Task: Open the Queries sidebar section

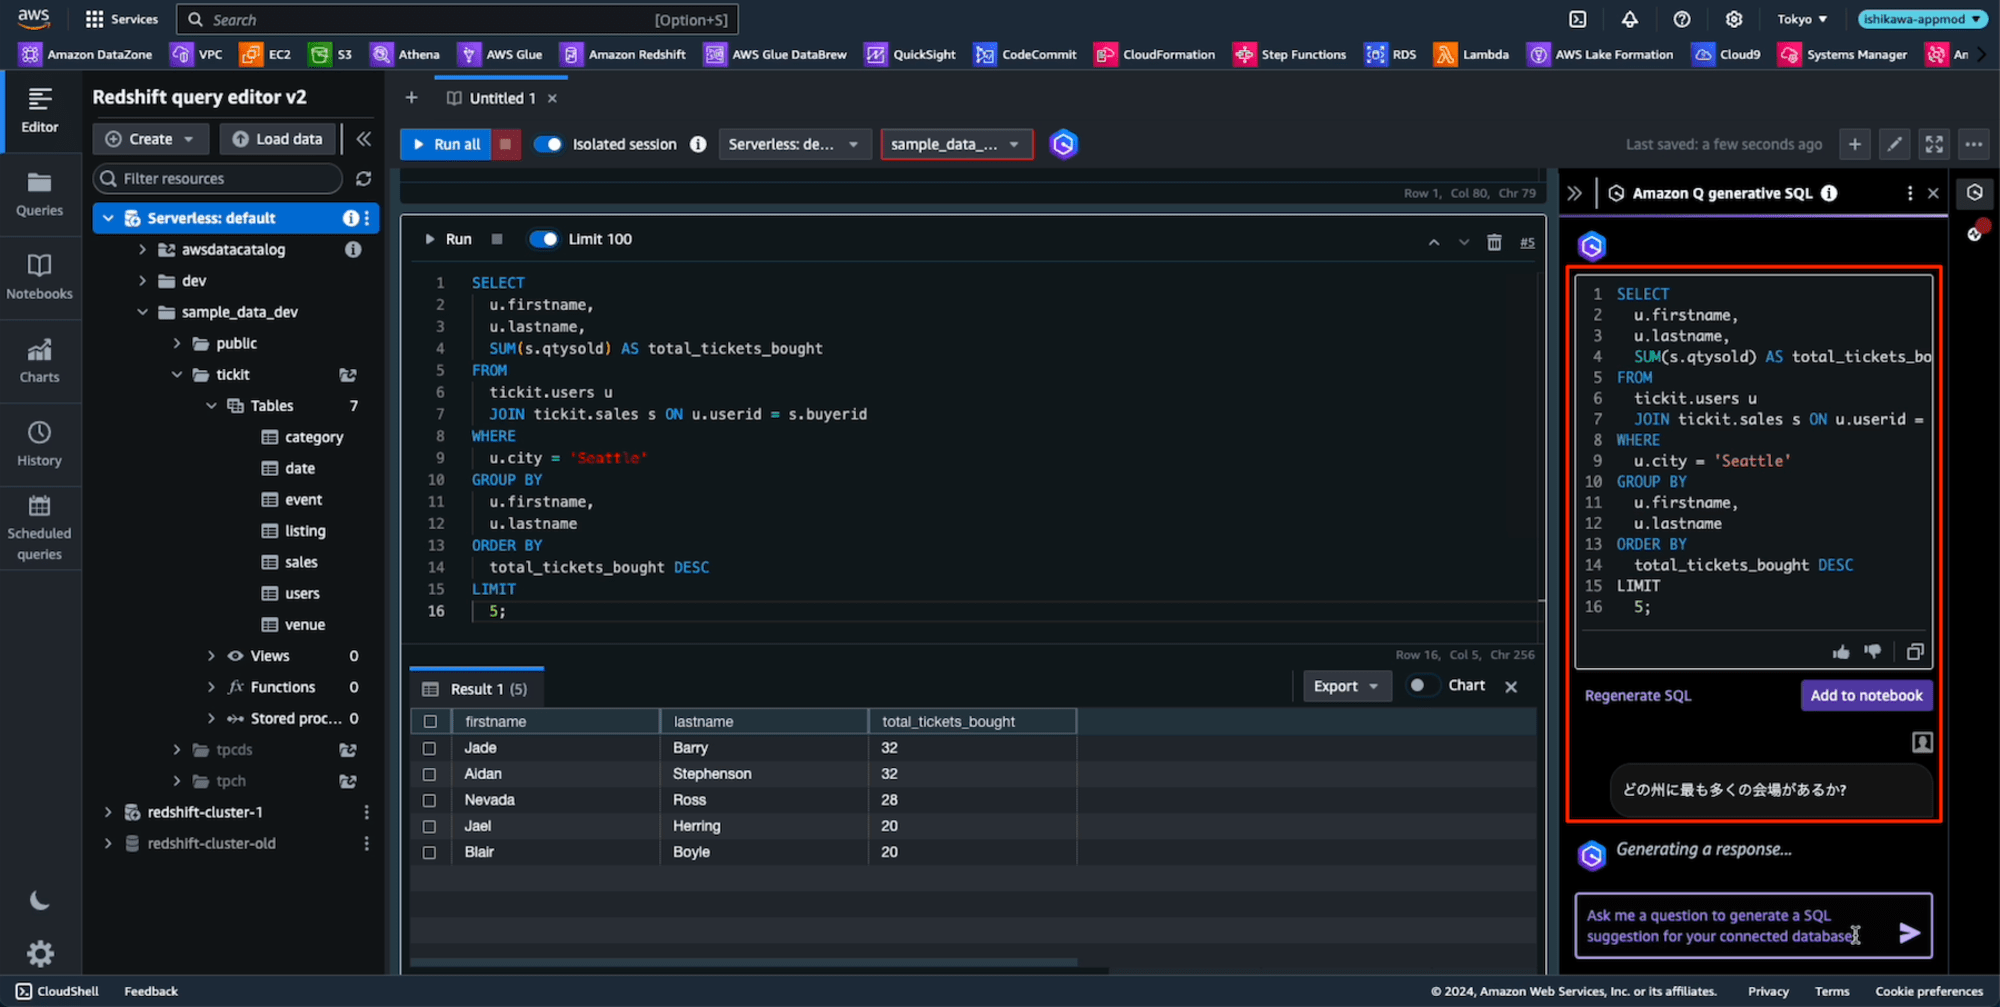Action: [x=40, y=194]
